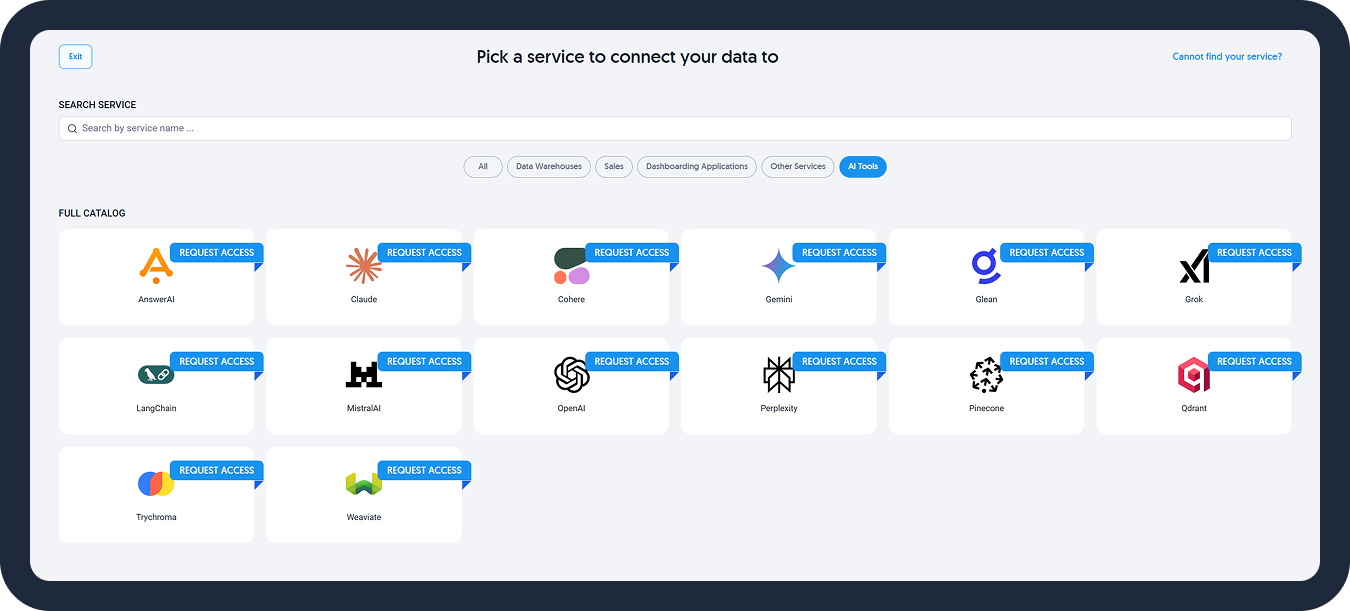1350x611 pixels.
Task: Click the Trychroma name label
Action: point(156,518)
